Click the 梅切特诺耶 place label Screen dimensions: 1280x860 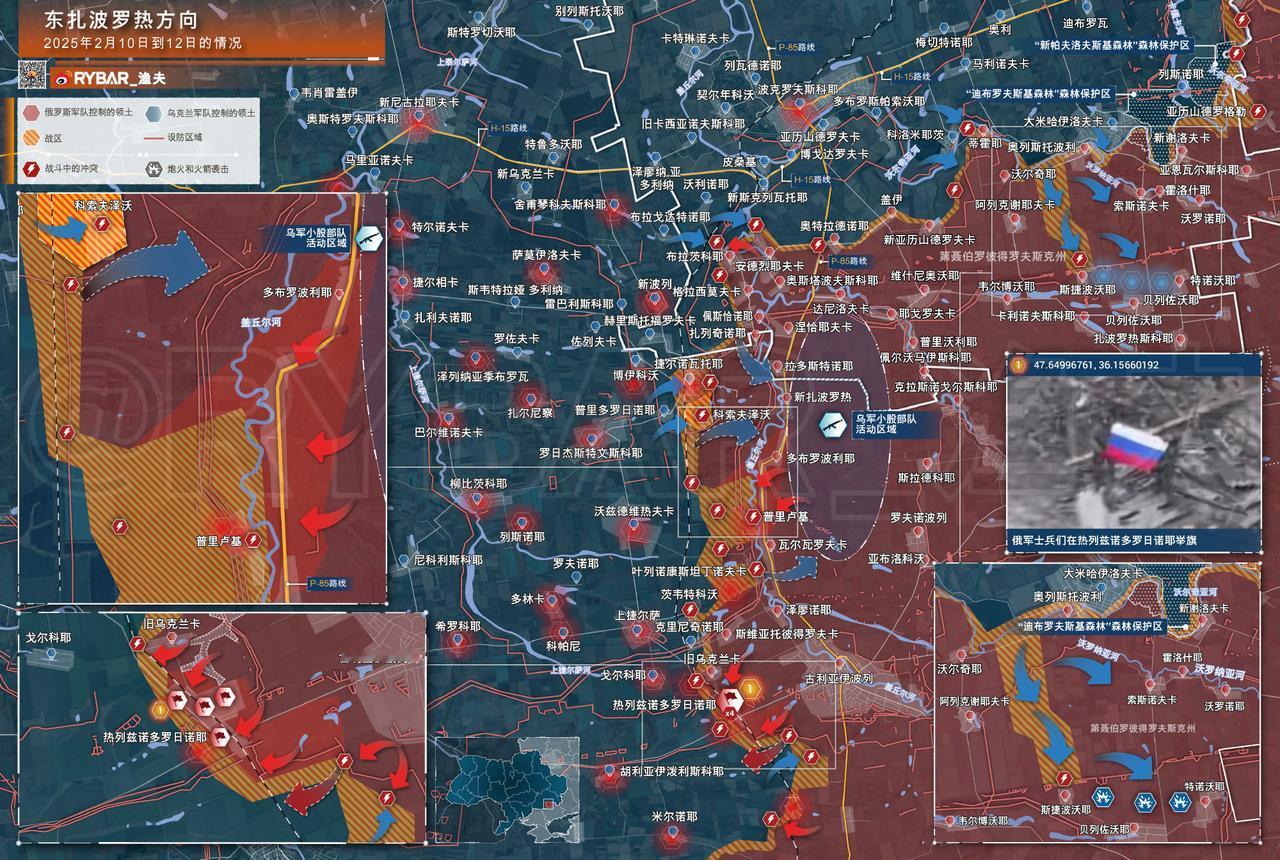click(x=943, y=43)
